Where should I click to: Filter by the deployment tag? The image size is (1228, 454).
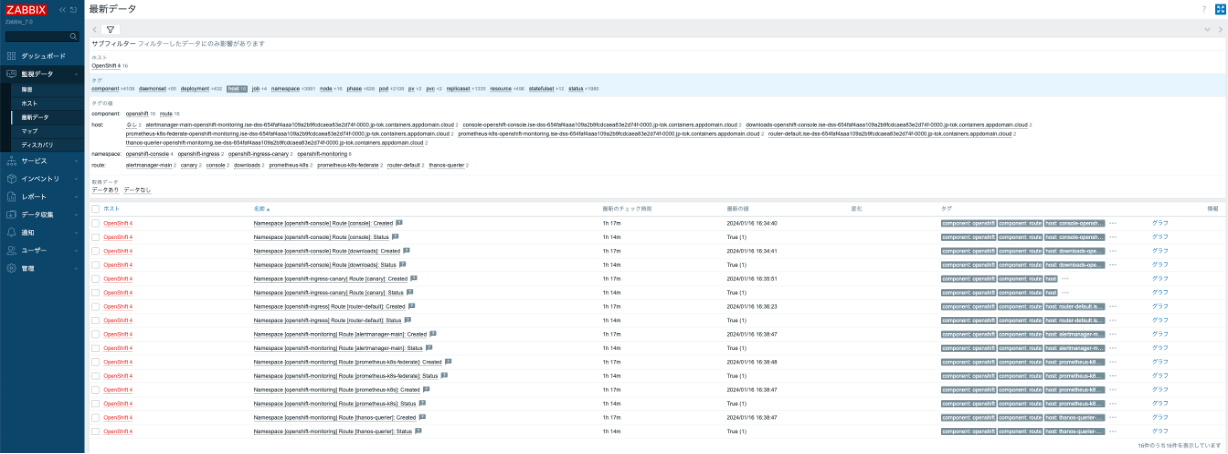click(195, 89)
